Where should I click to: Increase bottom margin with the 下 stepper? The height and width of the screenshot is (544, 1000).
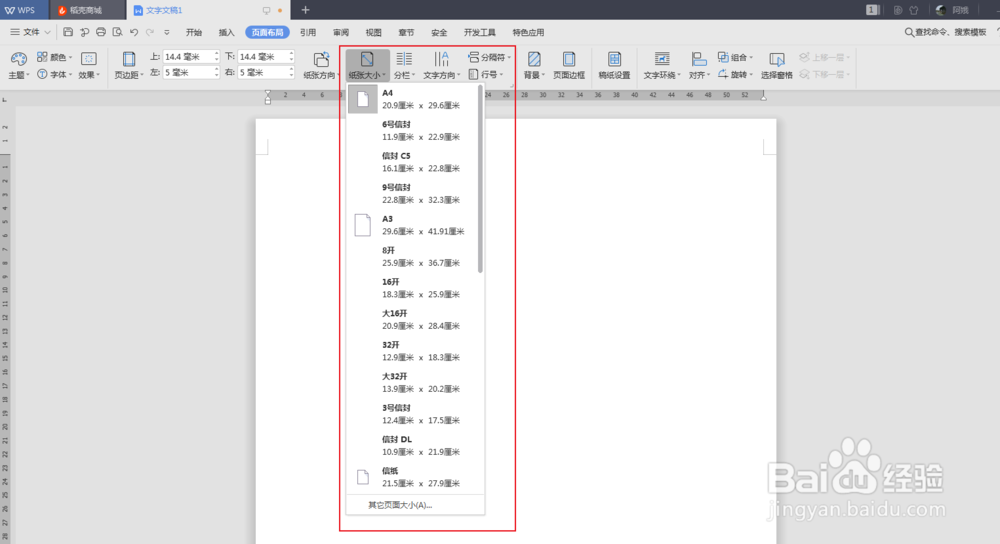pos(291,54)
